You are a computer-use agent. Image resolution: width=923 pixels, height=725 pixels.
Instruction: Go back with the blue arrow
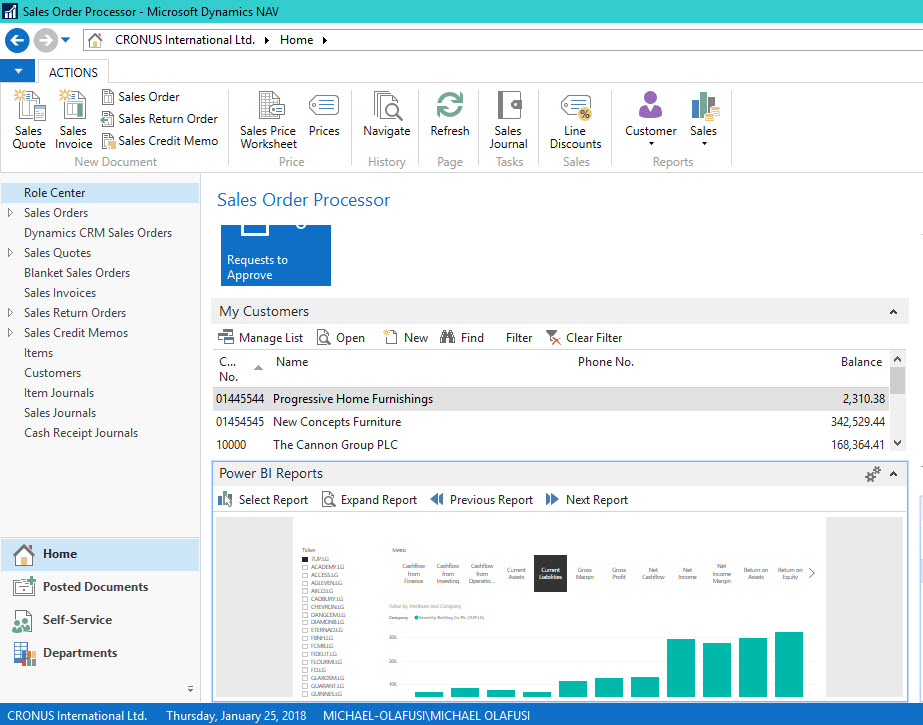pos(18,40)
